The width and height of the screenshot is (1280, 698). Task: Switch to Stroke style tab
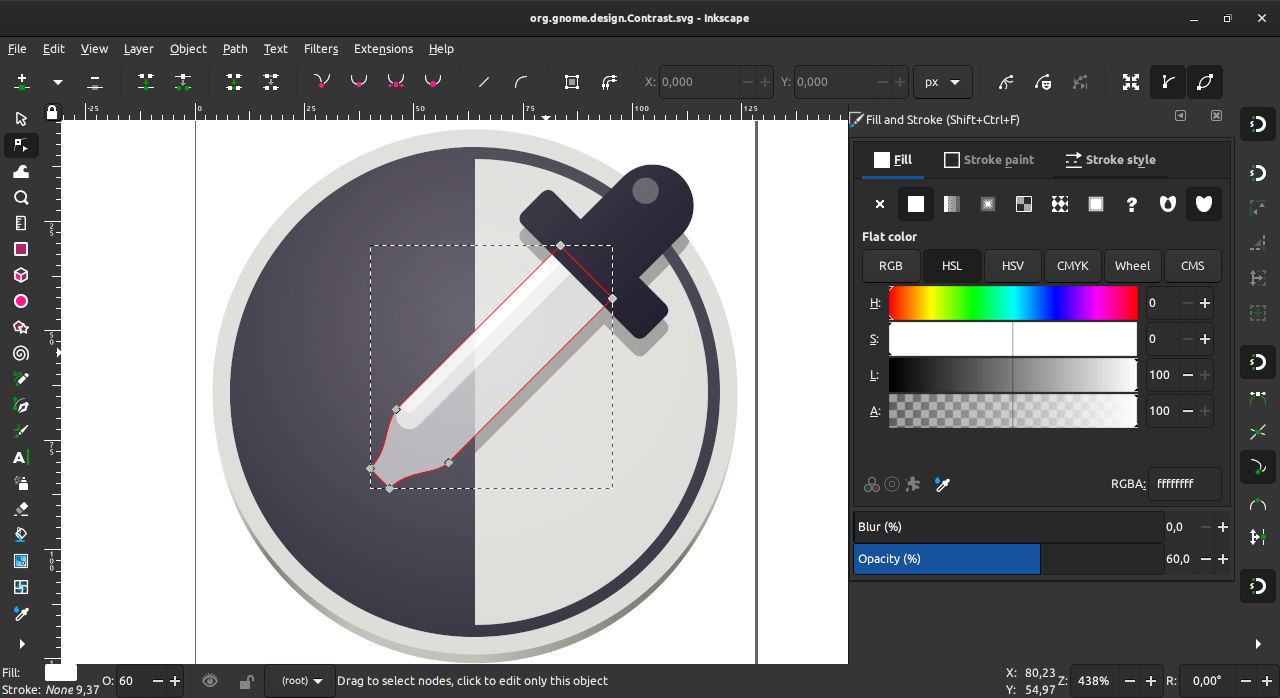pyautogui.click(x=1110, y=159)
